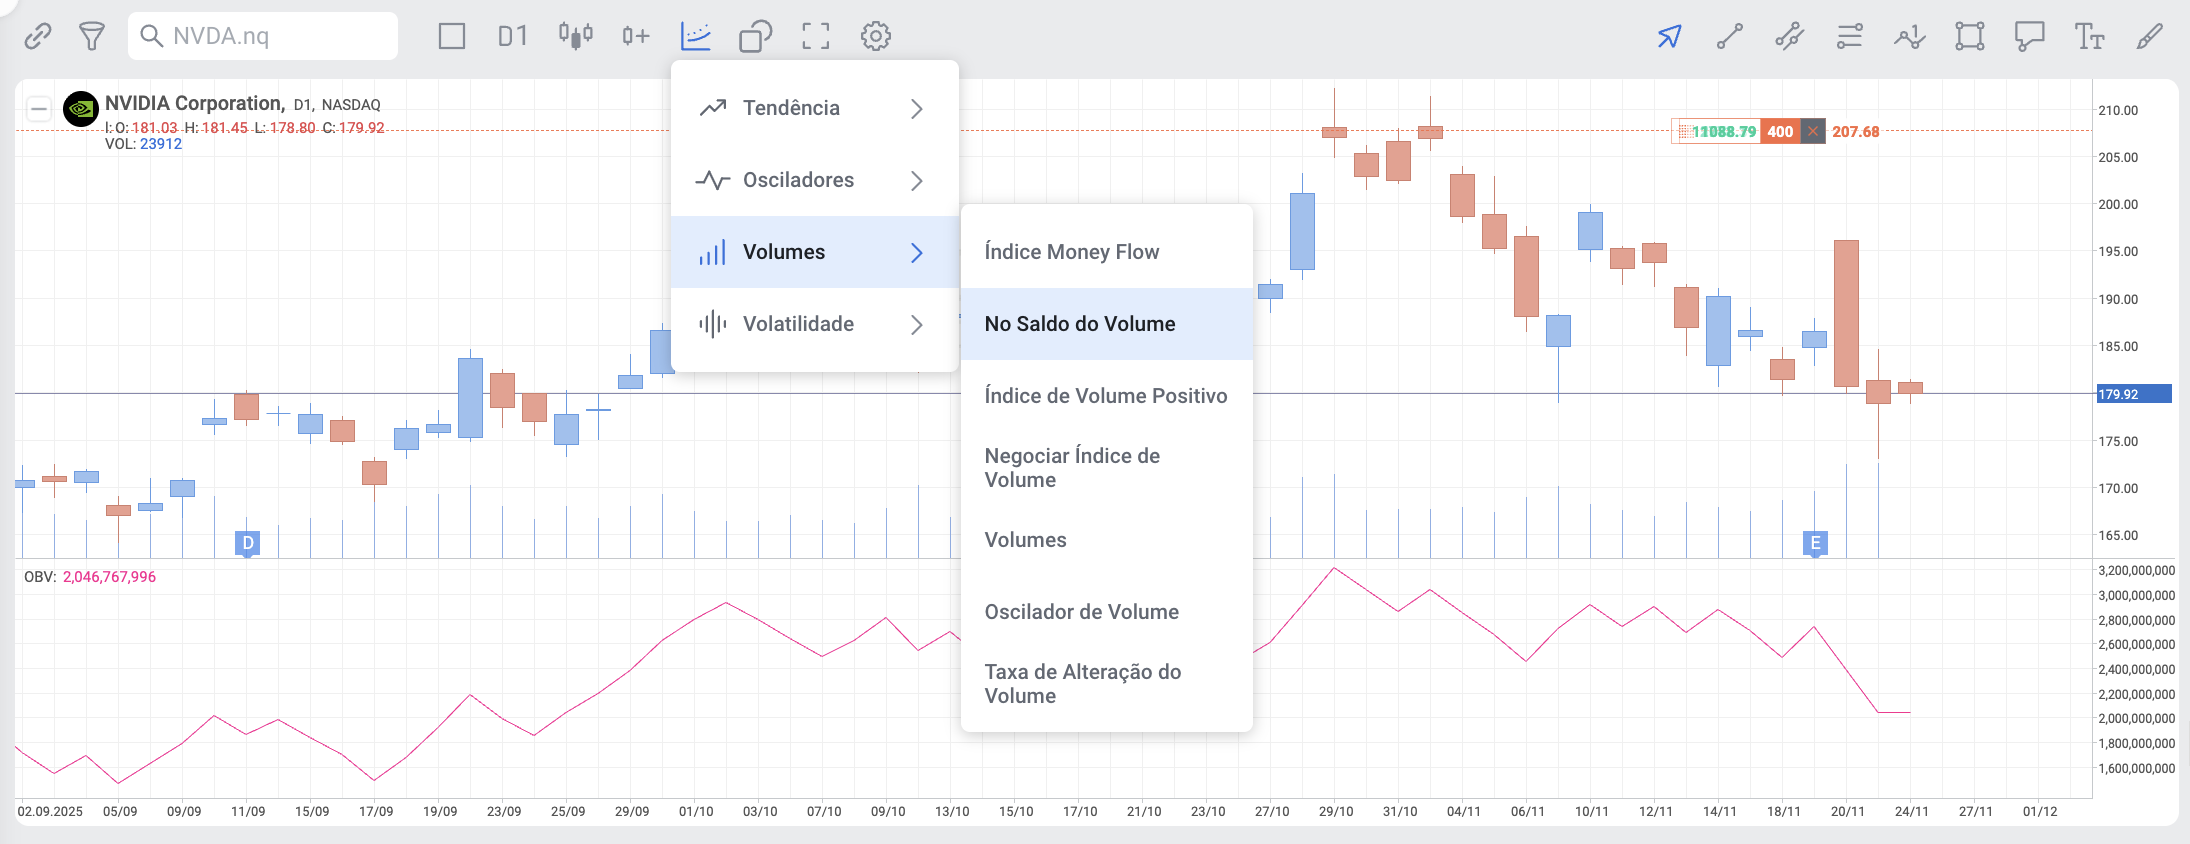The width and height of the screenshot is (2190, 844).
Task: Add the No Saldo do Volume indicator
Action: [x=1107, y=324]
